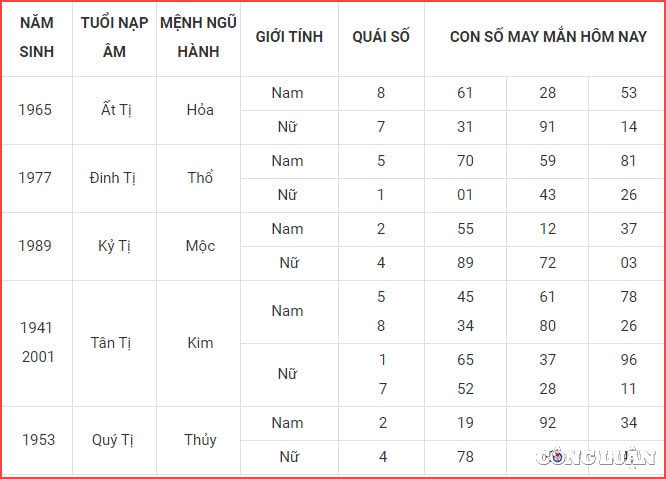Select the Hỏa element cell
Screen dimensions: 666x479
[200, 110]
